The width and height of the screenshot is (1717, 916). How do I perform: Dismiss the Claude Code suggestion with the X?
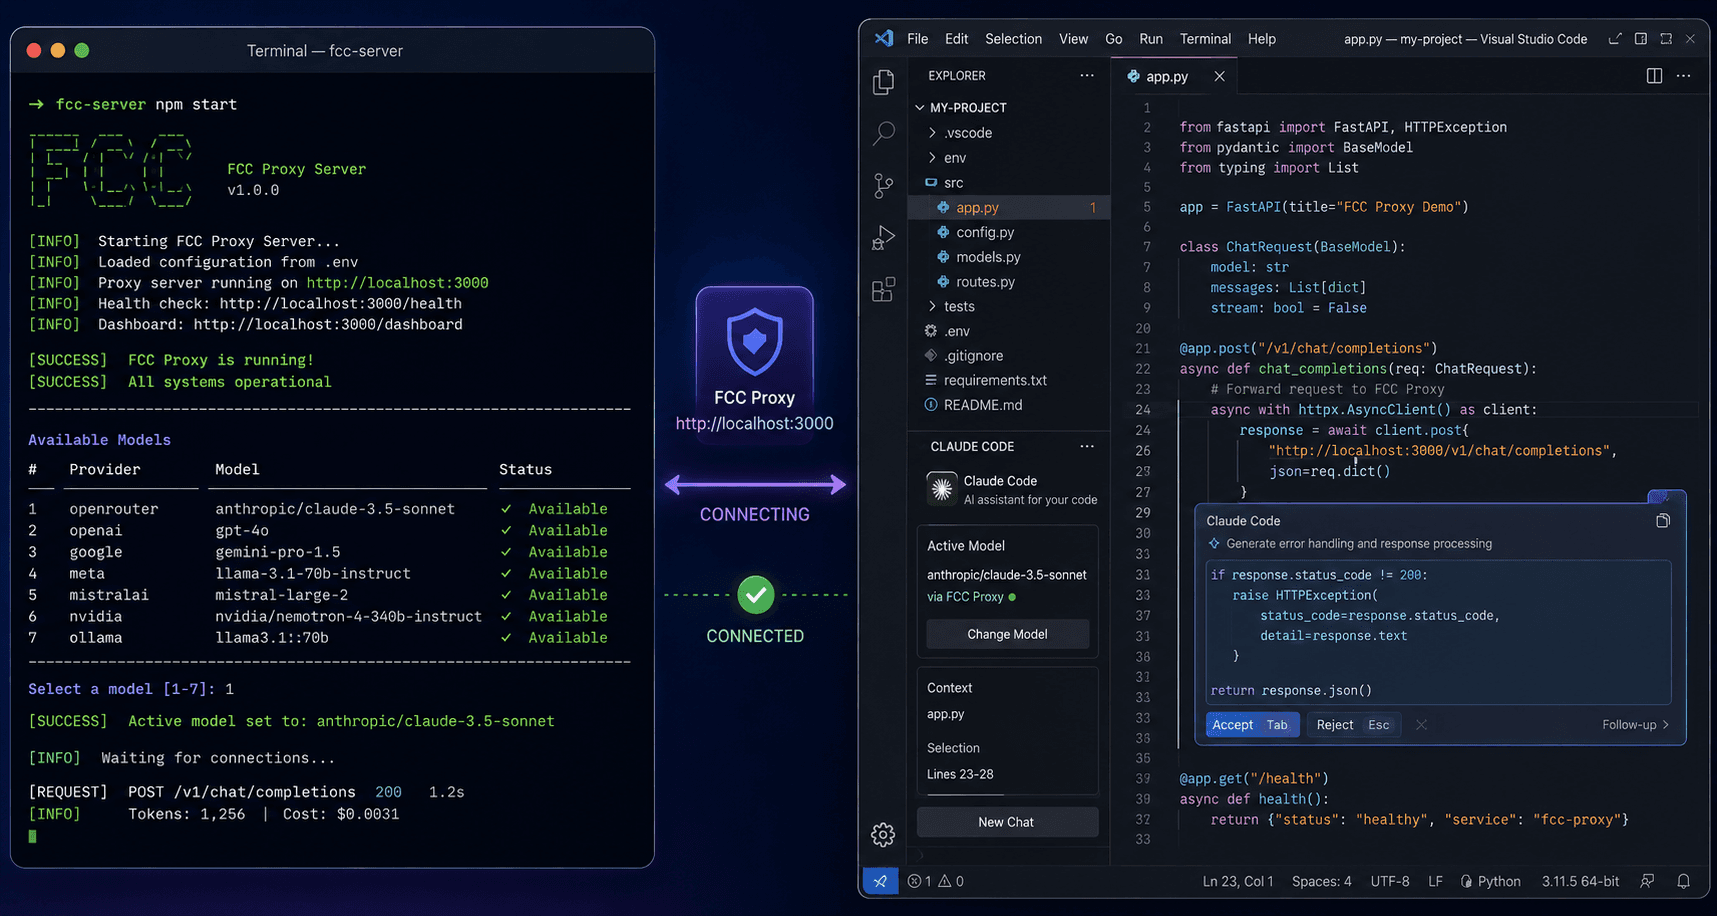pos(1421,725)
